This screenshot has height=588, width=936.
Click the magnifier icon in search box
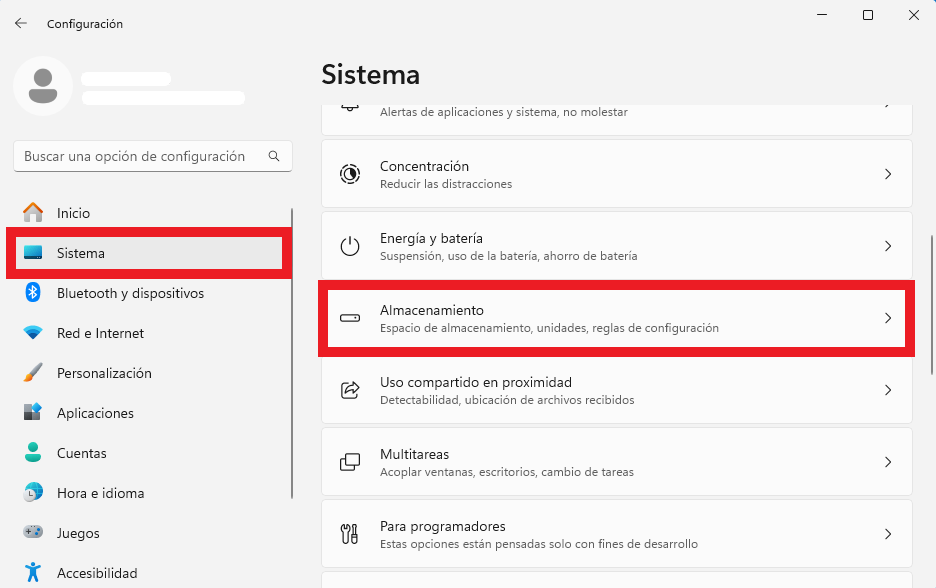tap(274, 156)
